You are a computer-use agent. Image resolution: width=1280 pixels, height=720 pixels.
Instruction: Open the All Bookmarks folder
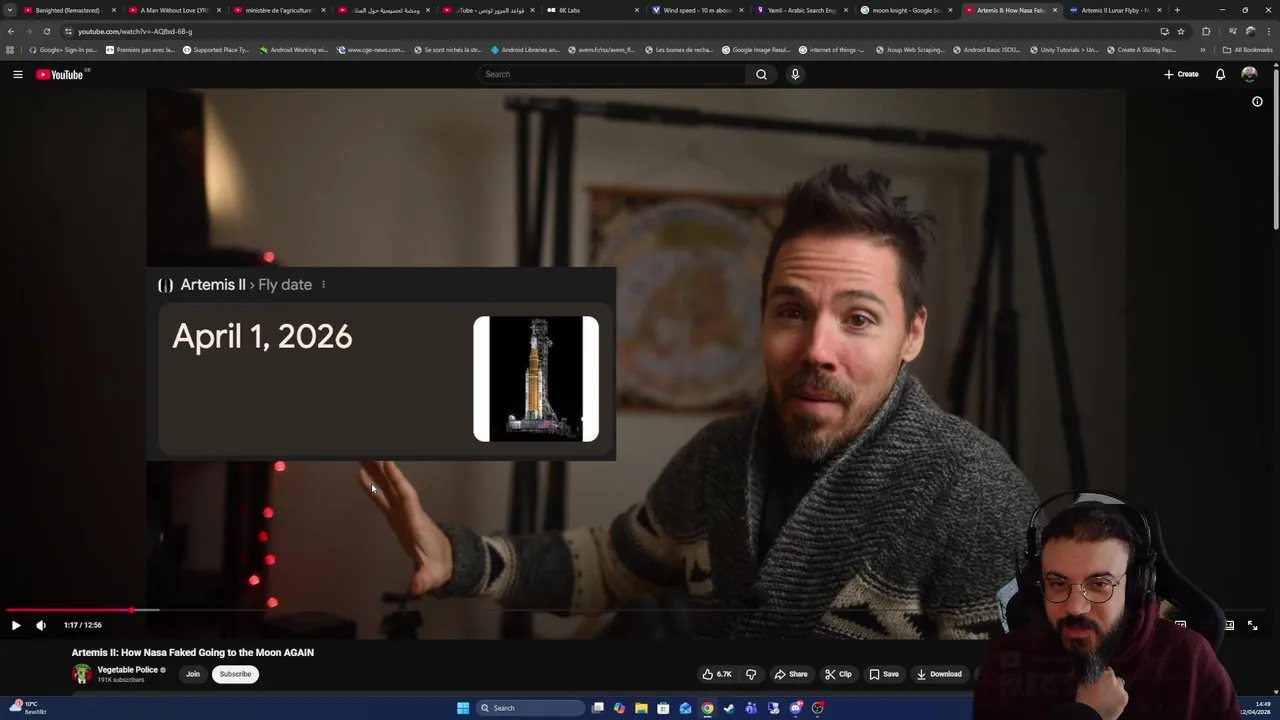click(1248, 49)
